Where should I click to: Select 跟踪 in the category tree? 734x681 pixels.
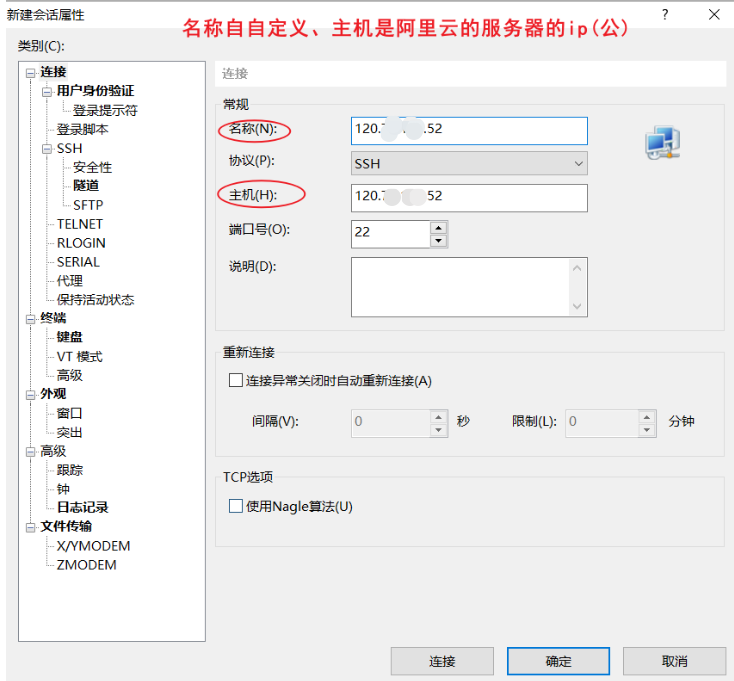69,470
